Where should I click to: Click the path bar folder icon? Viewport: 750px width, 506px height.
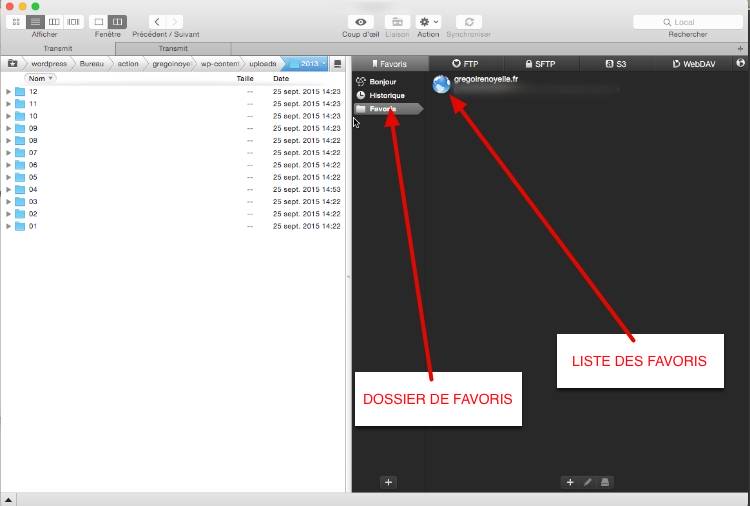[x=12, y=64]
